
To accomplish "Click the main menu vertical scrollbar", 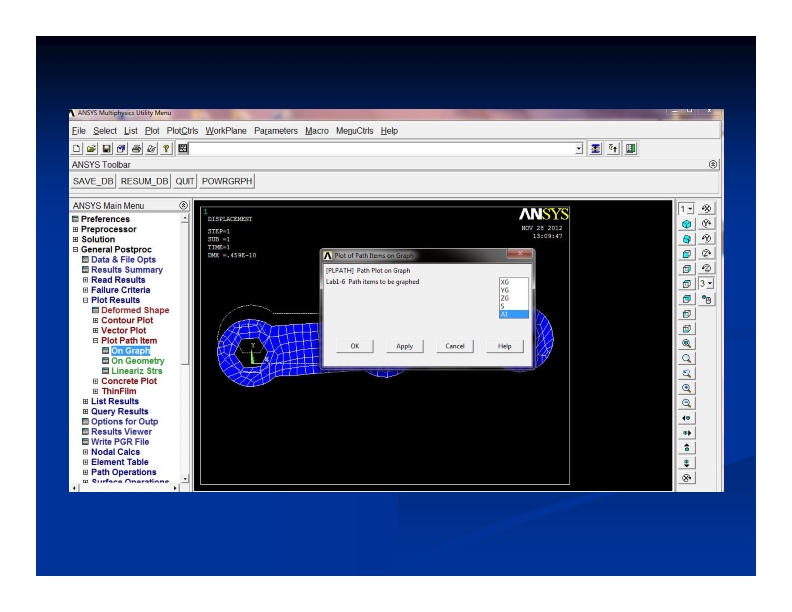I will tap(185, 347).
